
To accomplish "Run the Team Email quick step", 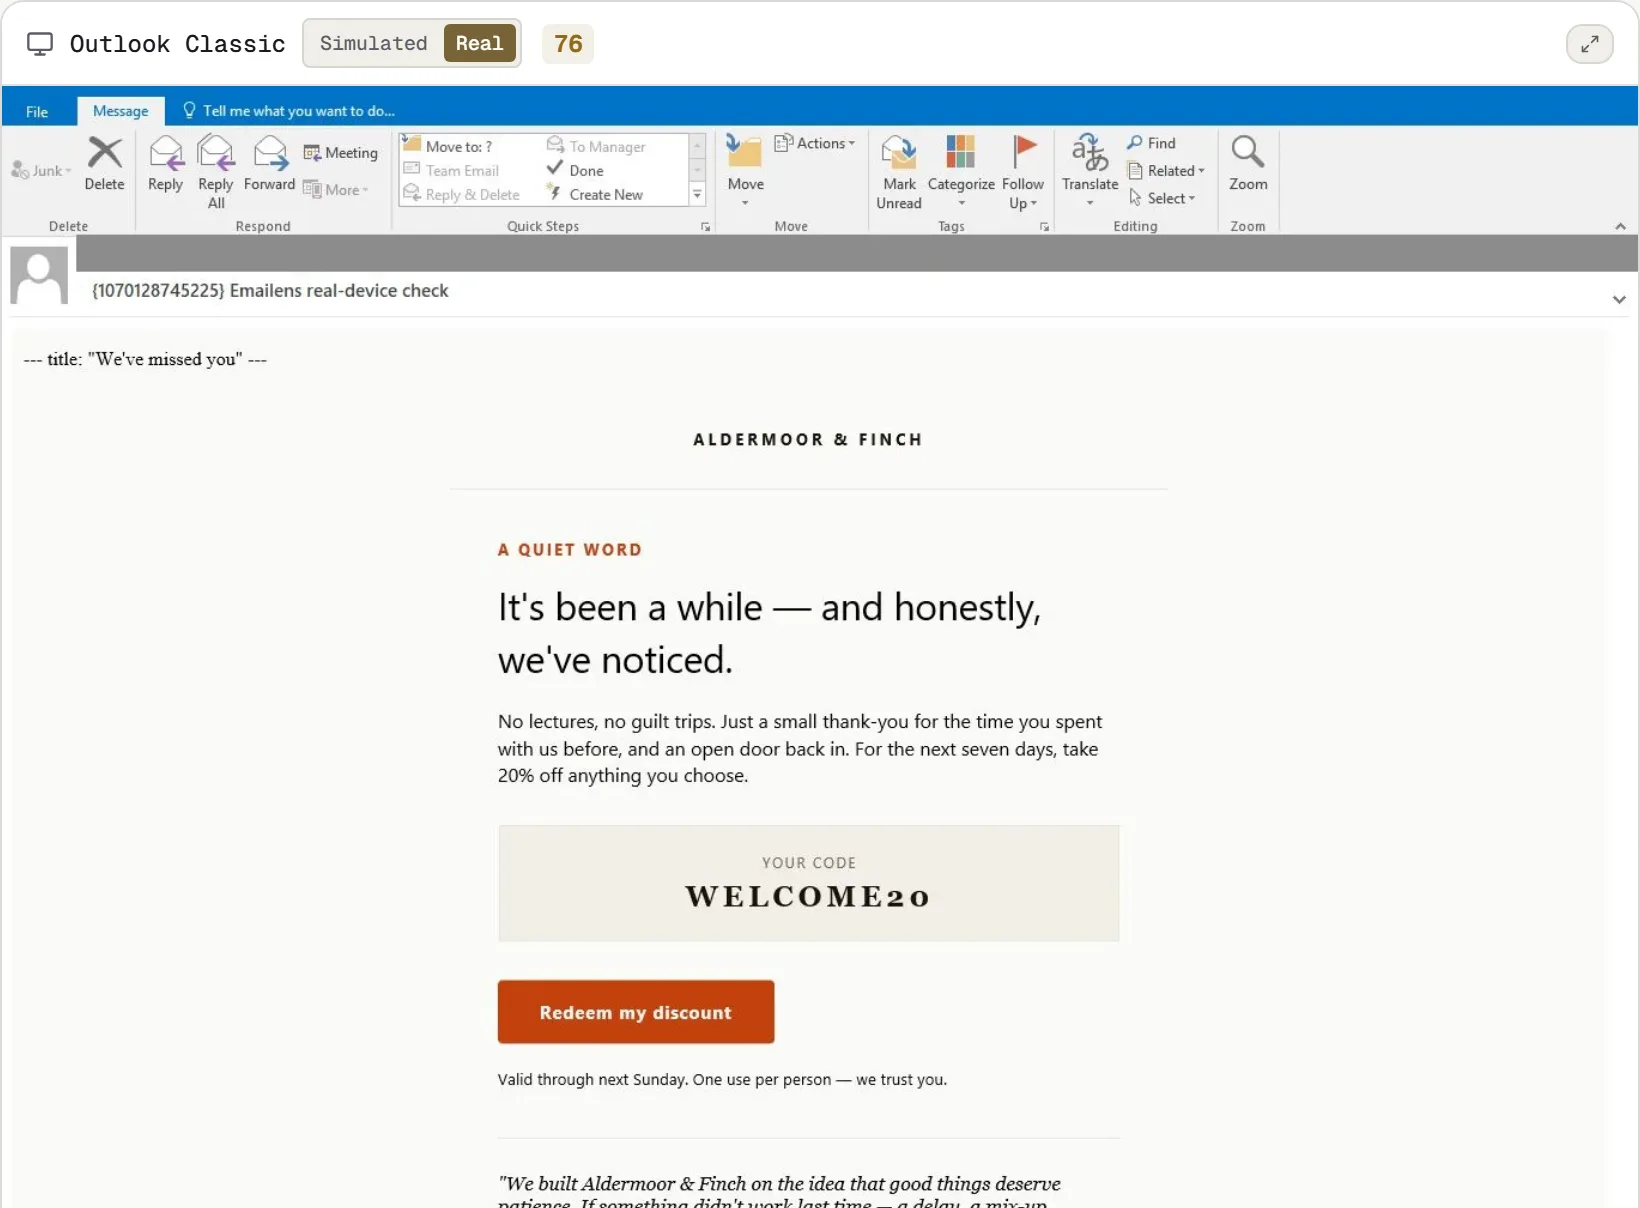I will click(451, 171).
